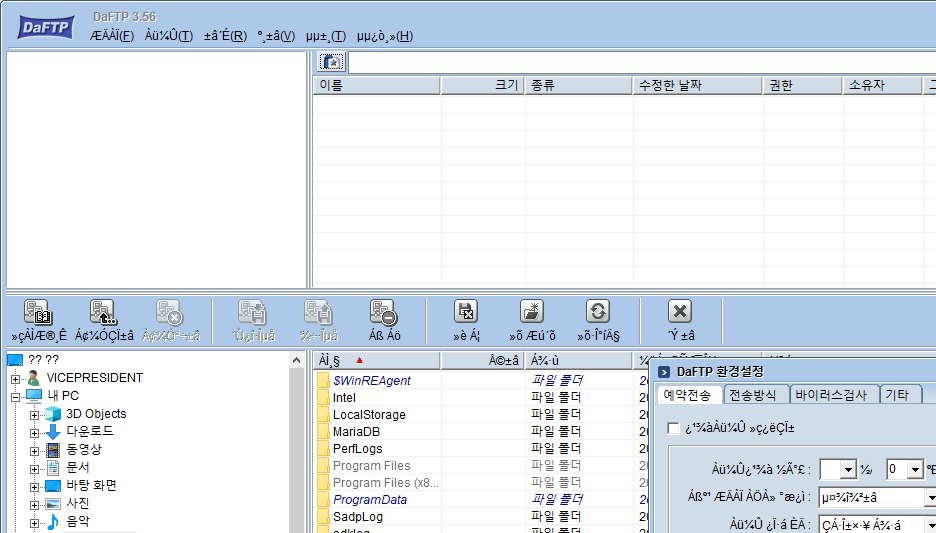
Task: Open the first wide combo box below the time dropdowns
Action: [x=877, y=497]
